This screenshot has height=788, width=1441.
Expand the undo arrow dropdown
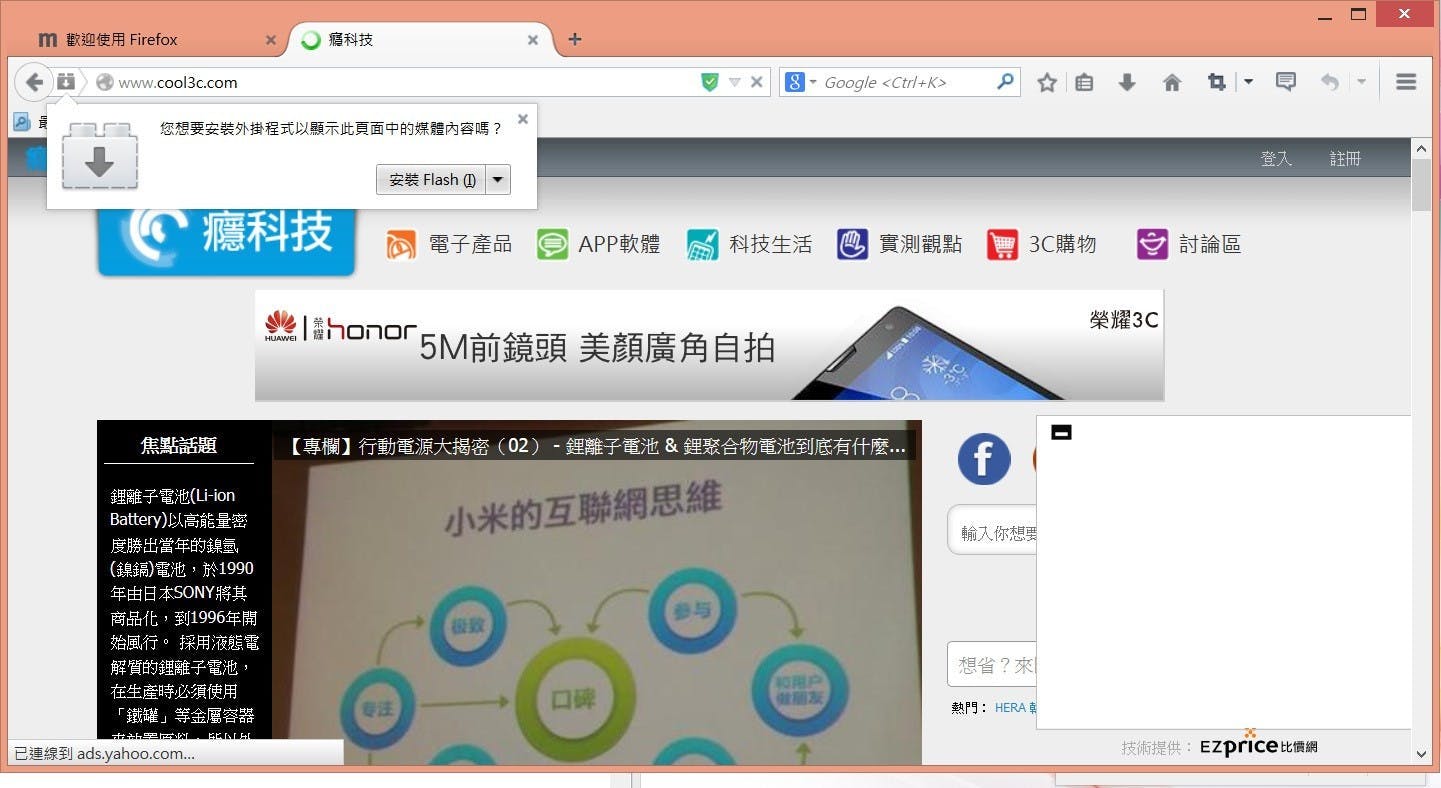(x=1361, y=83)
